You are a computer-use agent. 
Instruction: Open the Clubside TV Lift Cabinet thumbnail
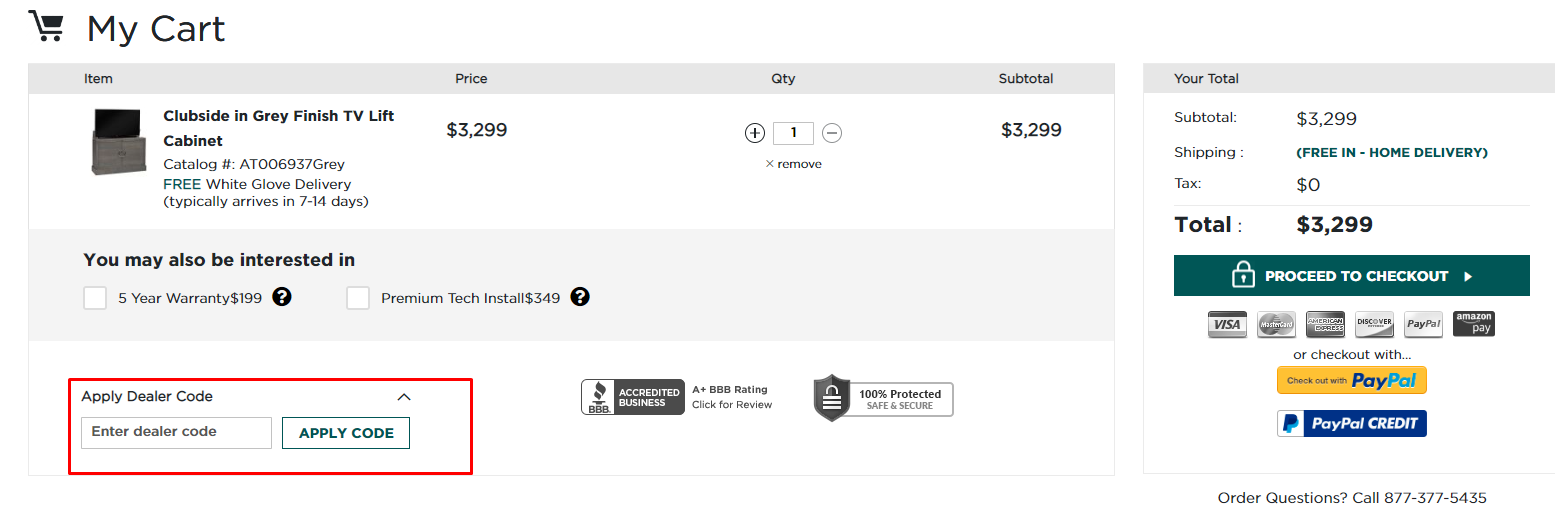(x=119, y=141)
